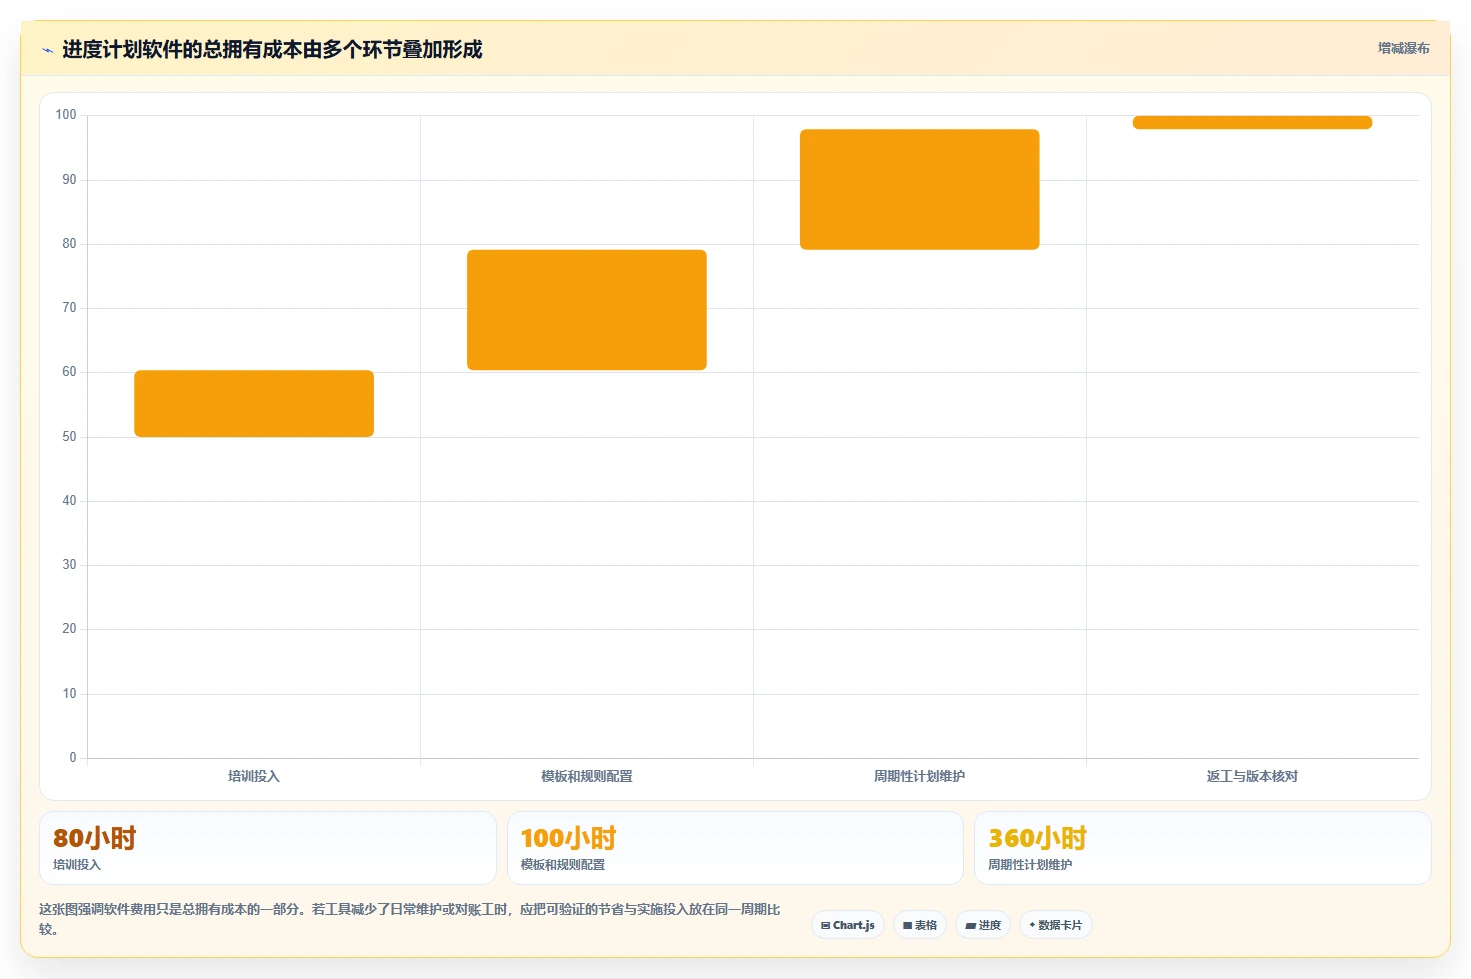1471x979 pixels.
Task: Click the 周期性计划维护 x-axis label
Action: [x=920, y=776]
